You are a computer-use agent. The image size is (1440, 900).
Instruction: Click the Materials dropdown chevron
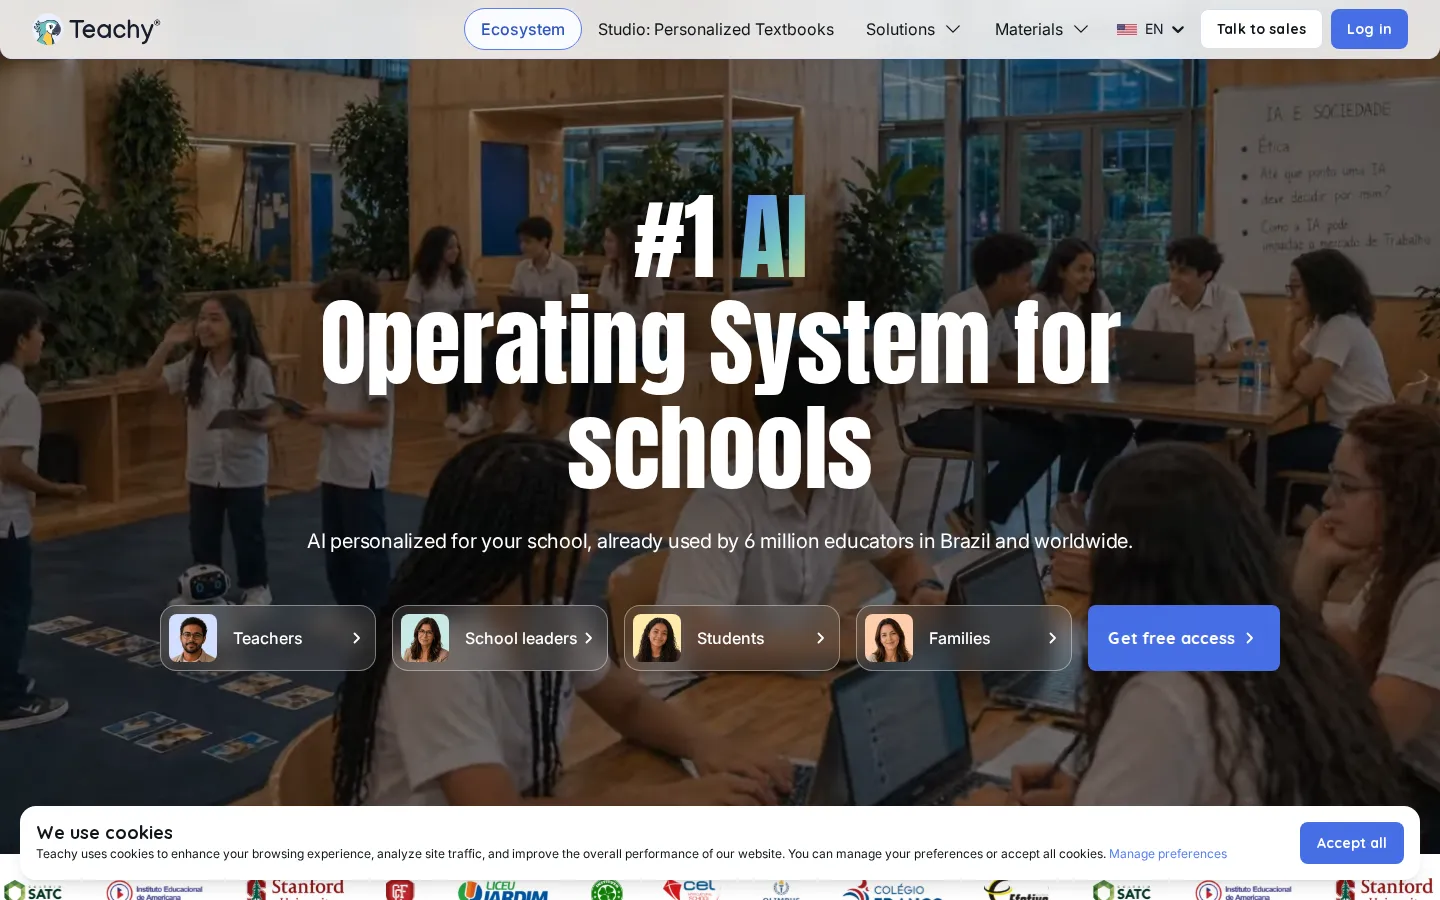[x=1080, y=29]
